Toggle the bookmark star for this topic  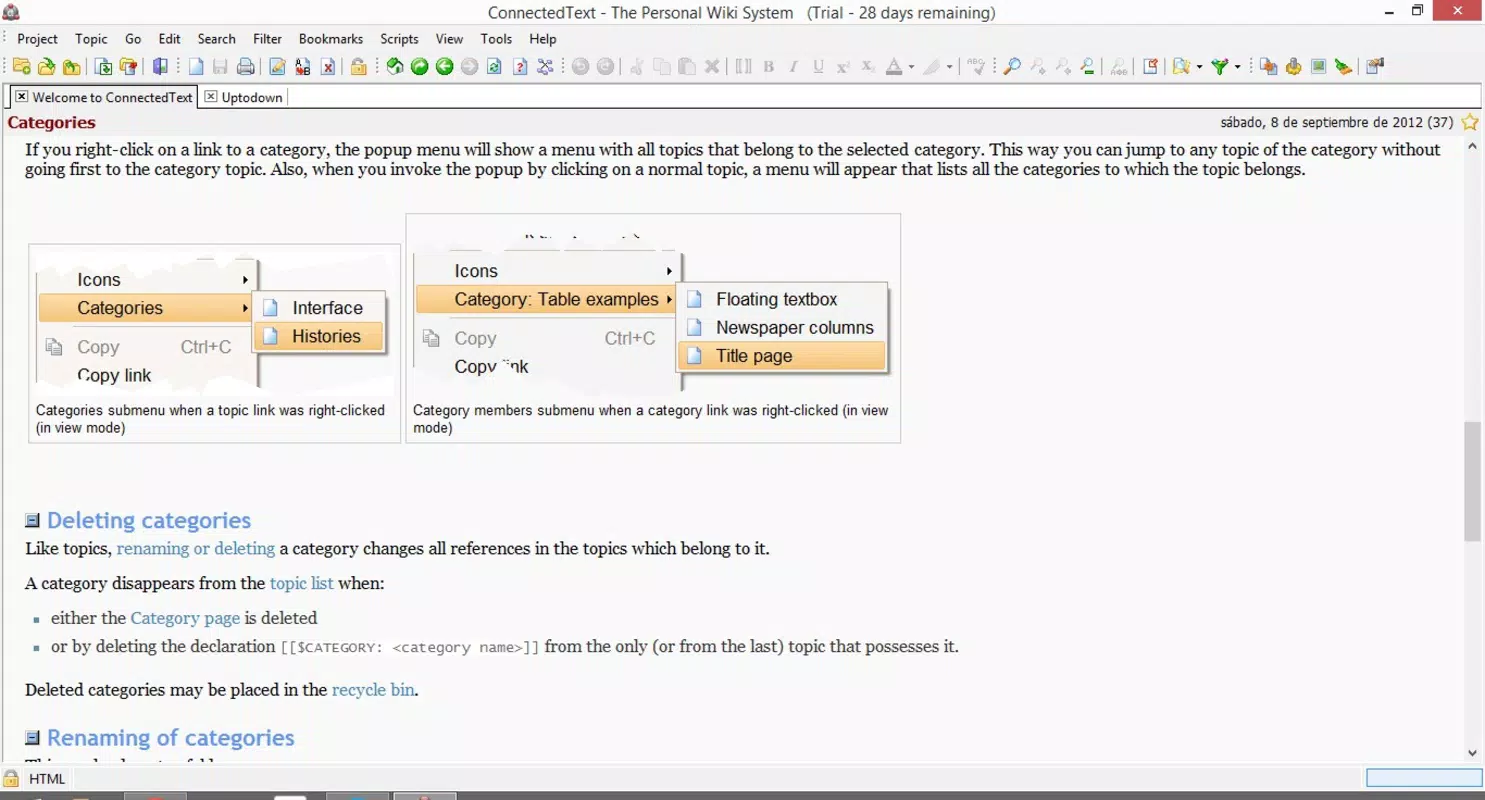1469,123
